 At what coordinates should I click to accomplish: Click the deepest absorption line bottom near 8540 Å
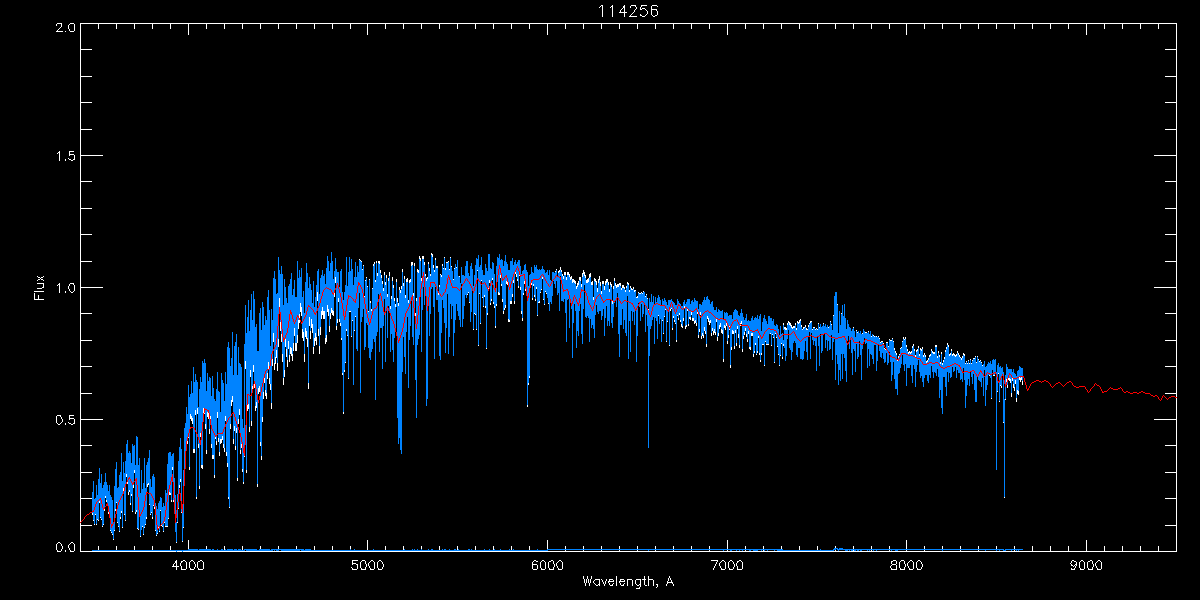(x=1004, y=495)
